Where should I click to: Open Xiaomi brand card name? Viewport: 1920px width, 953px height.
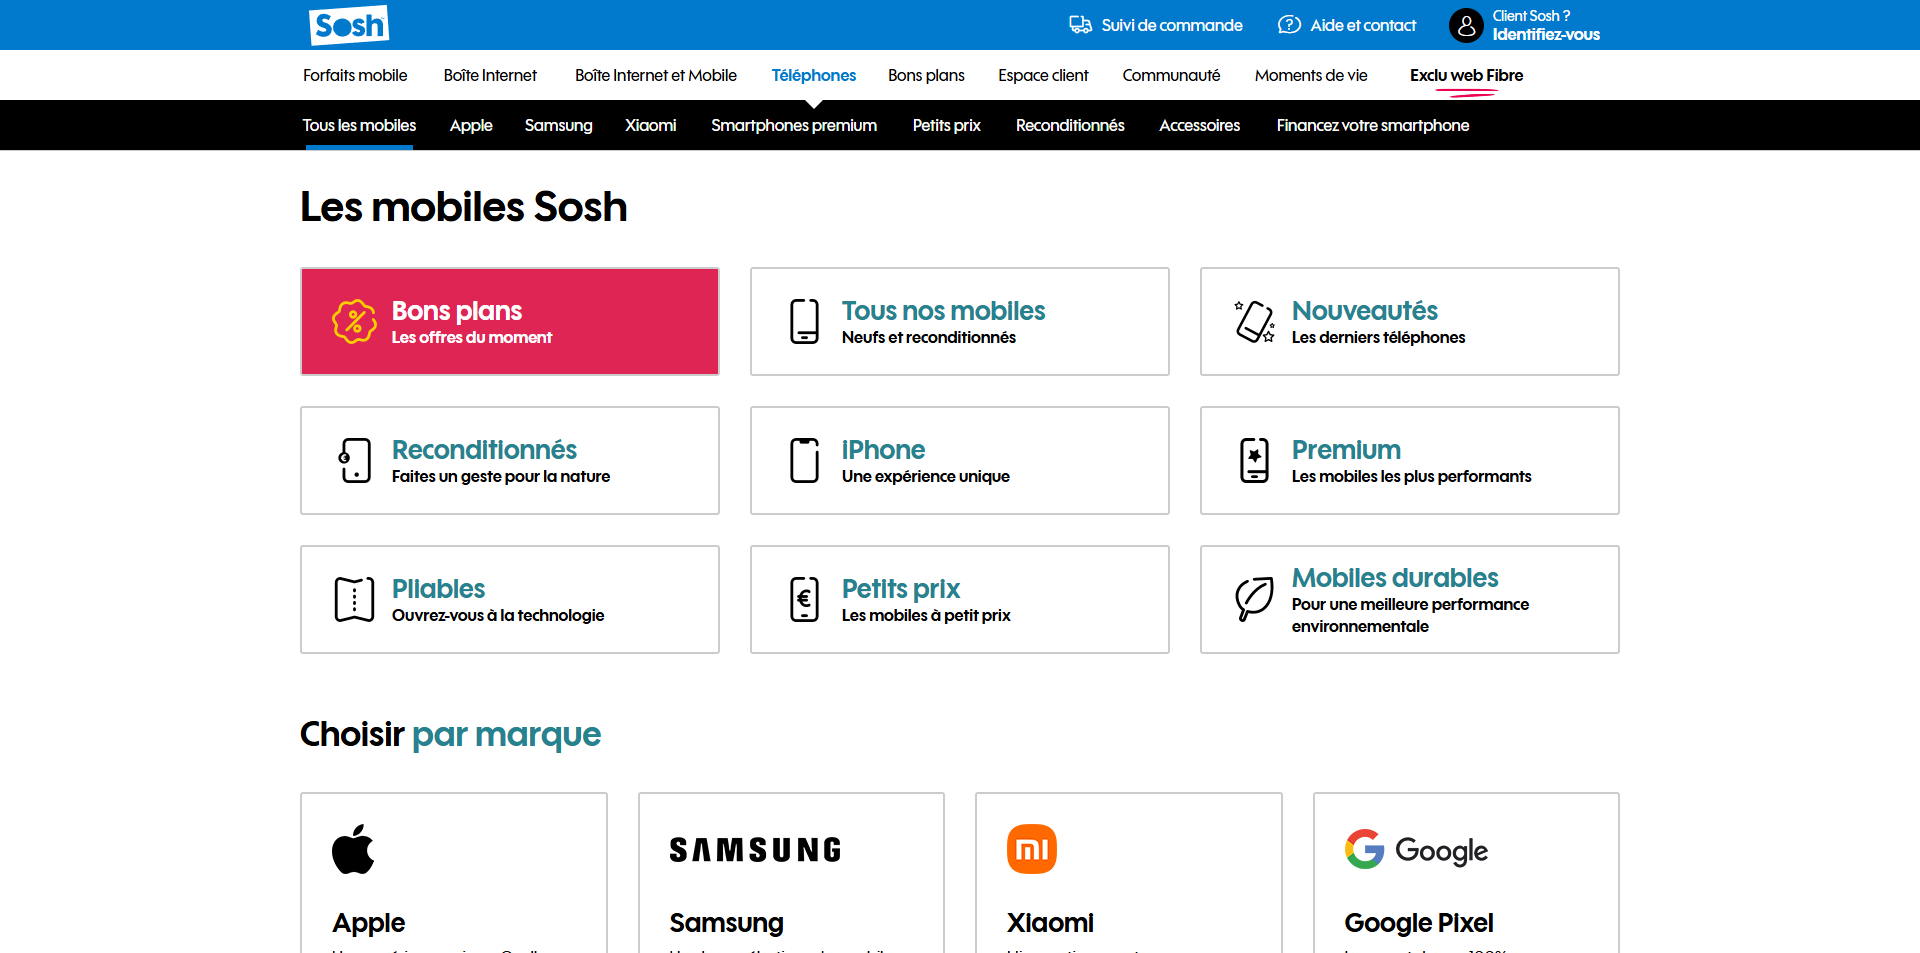pos(1050,923)
